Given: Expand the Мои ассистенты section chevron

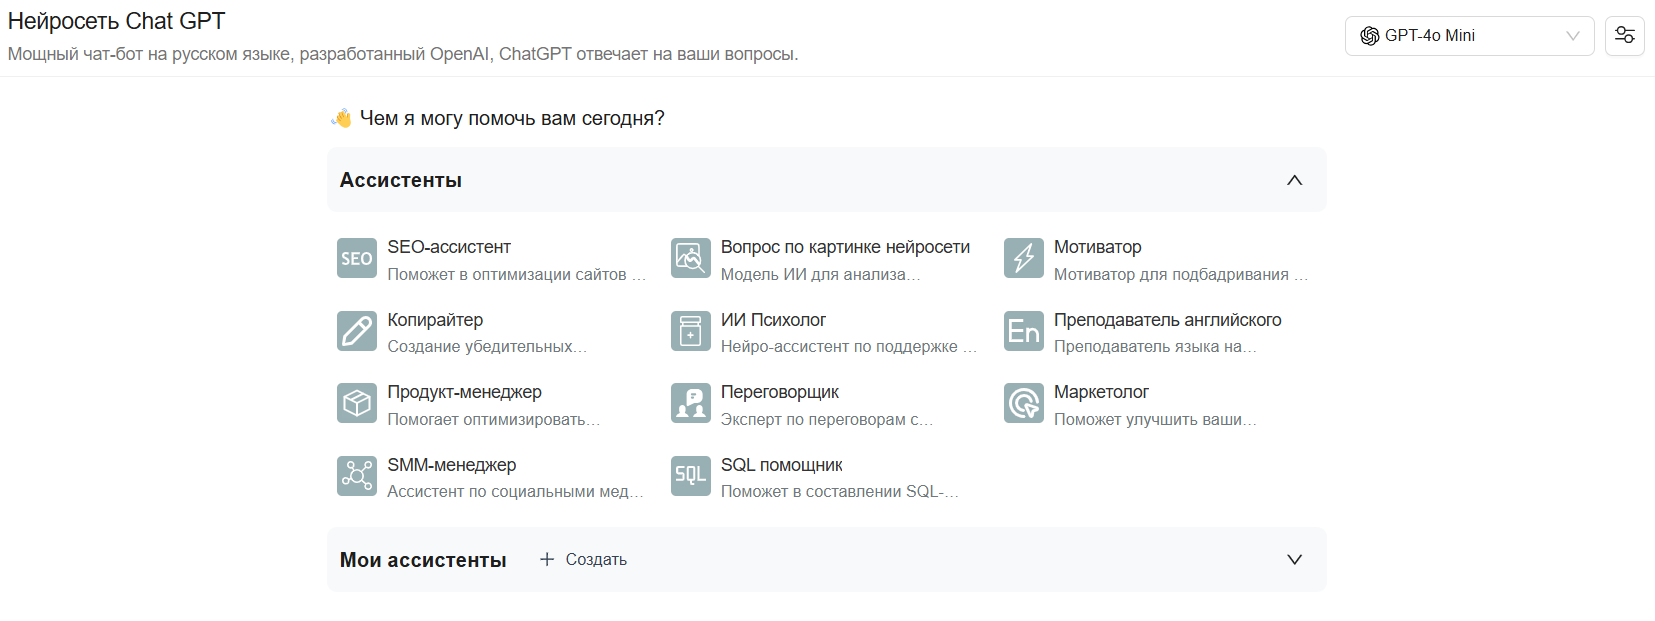Looking at the screenshot, I should [x=1294, y=559].
